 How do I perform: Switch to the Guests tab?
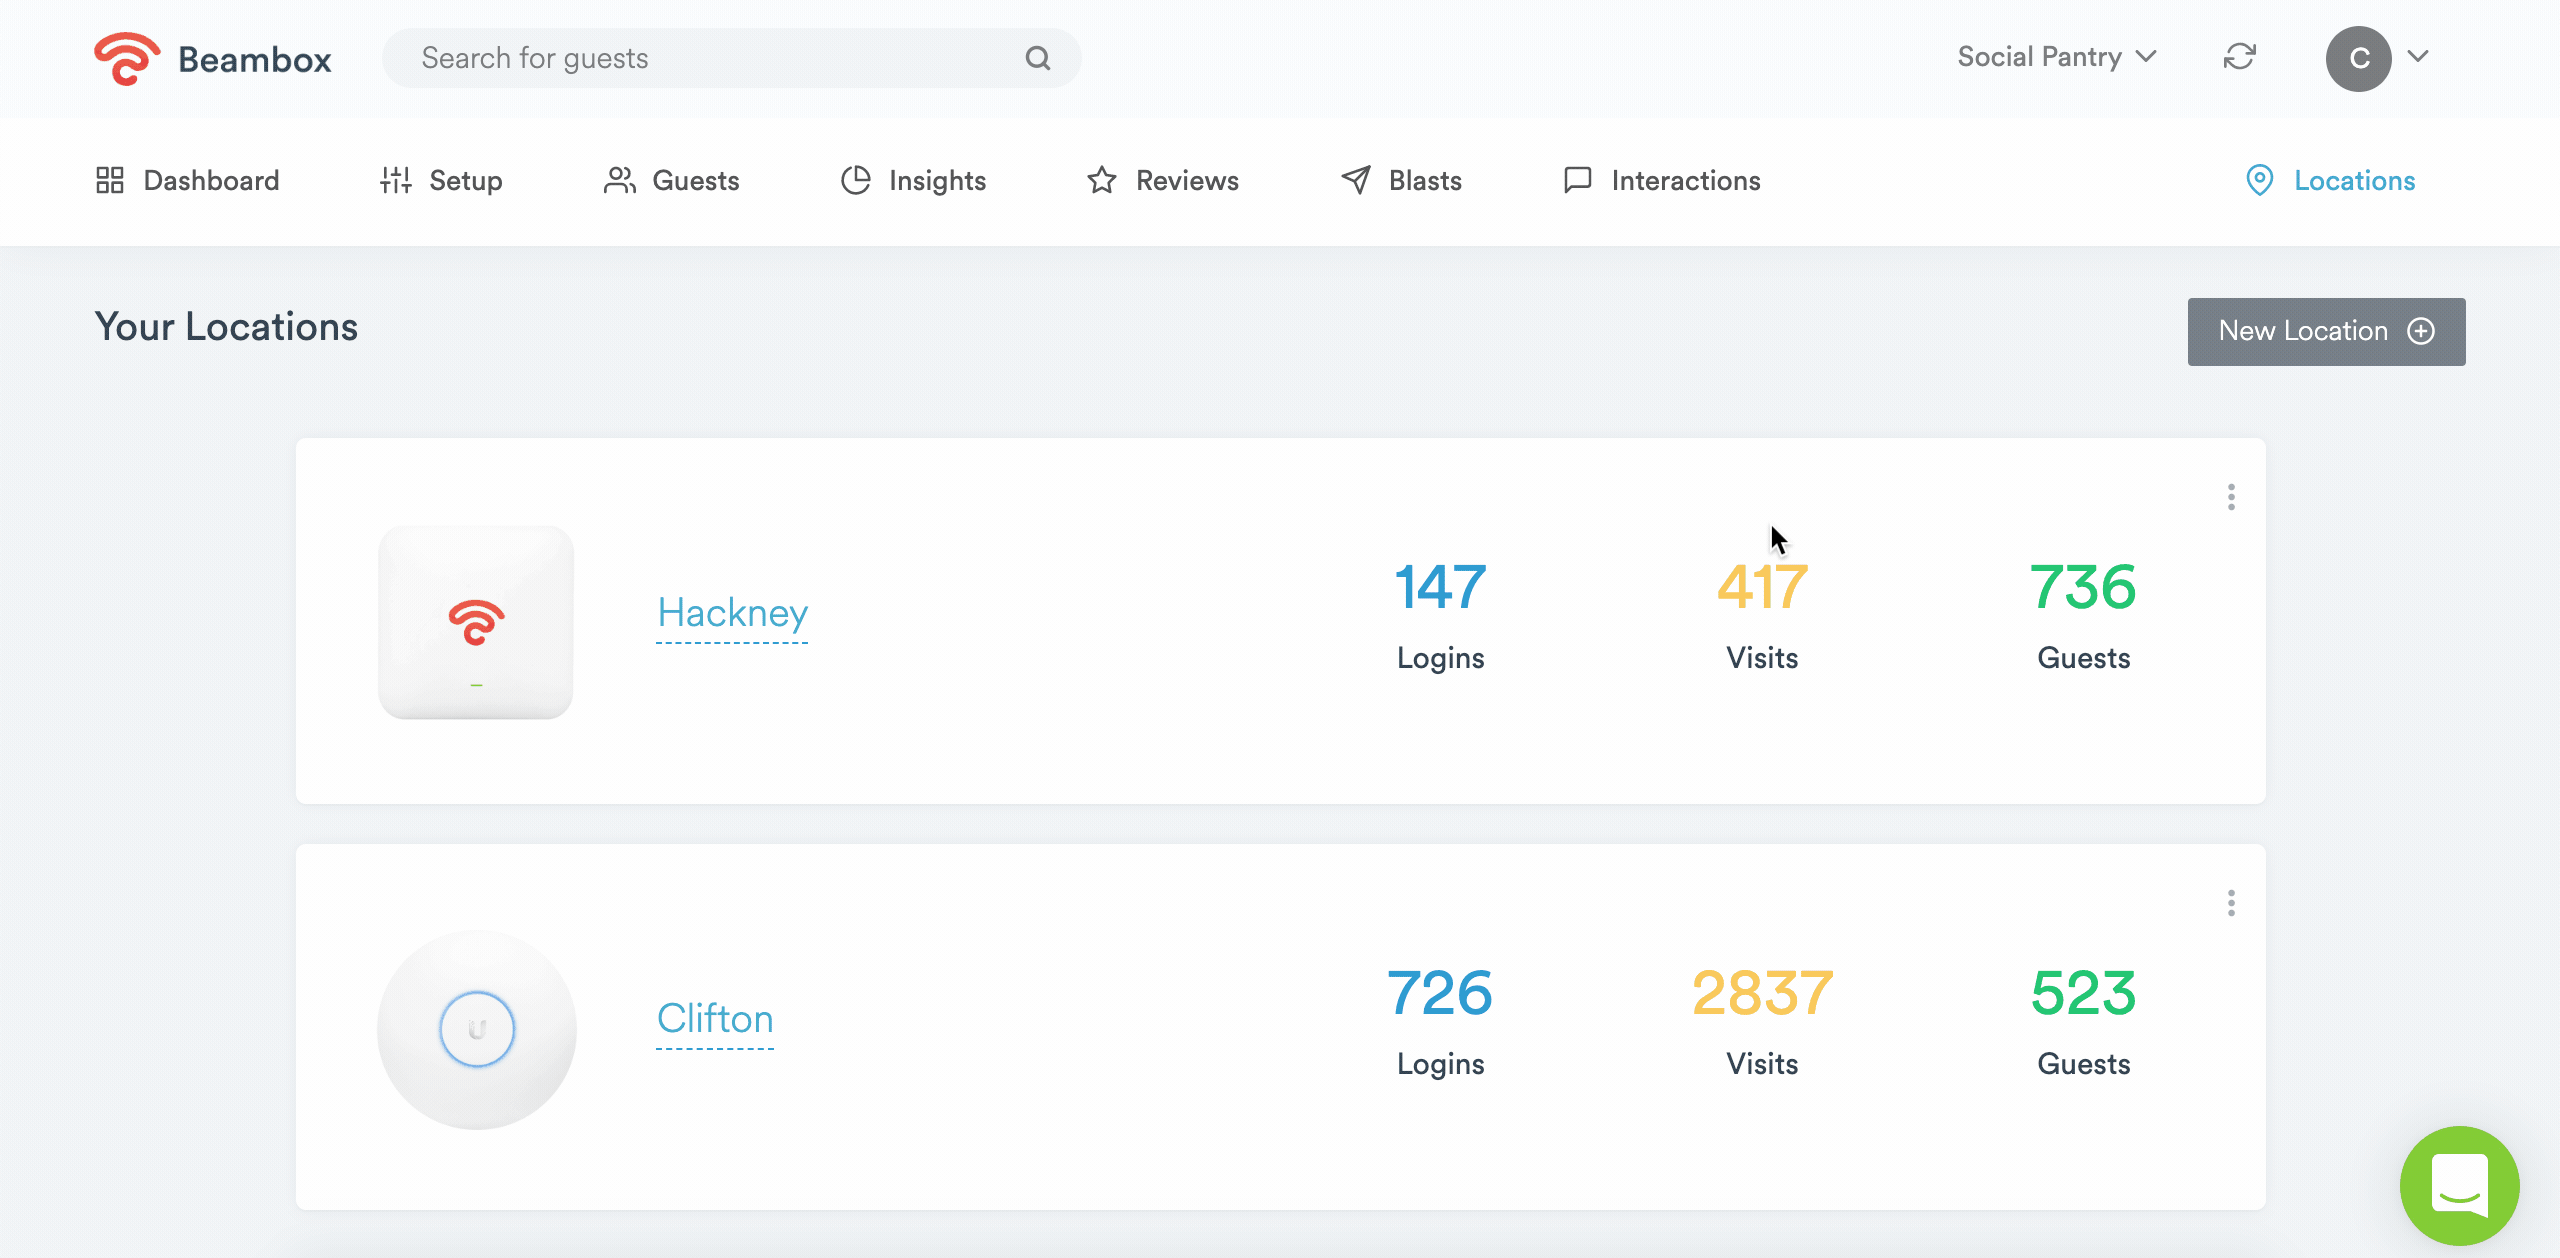[672, 180]
